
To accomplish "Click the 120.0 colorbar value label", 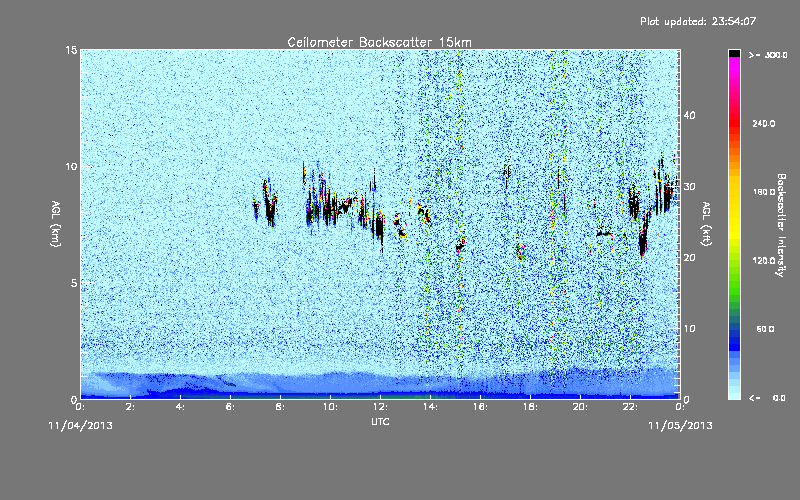I will point(763,261).
